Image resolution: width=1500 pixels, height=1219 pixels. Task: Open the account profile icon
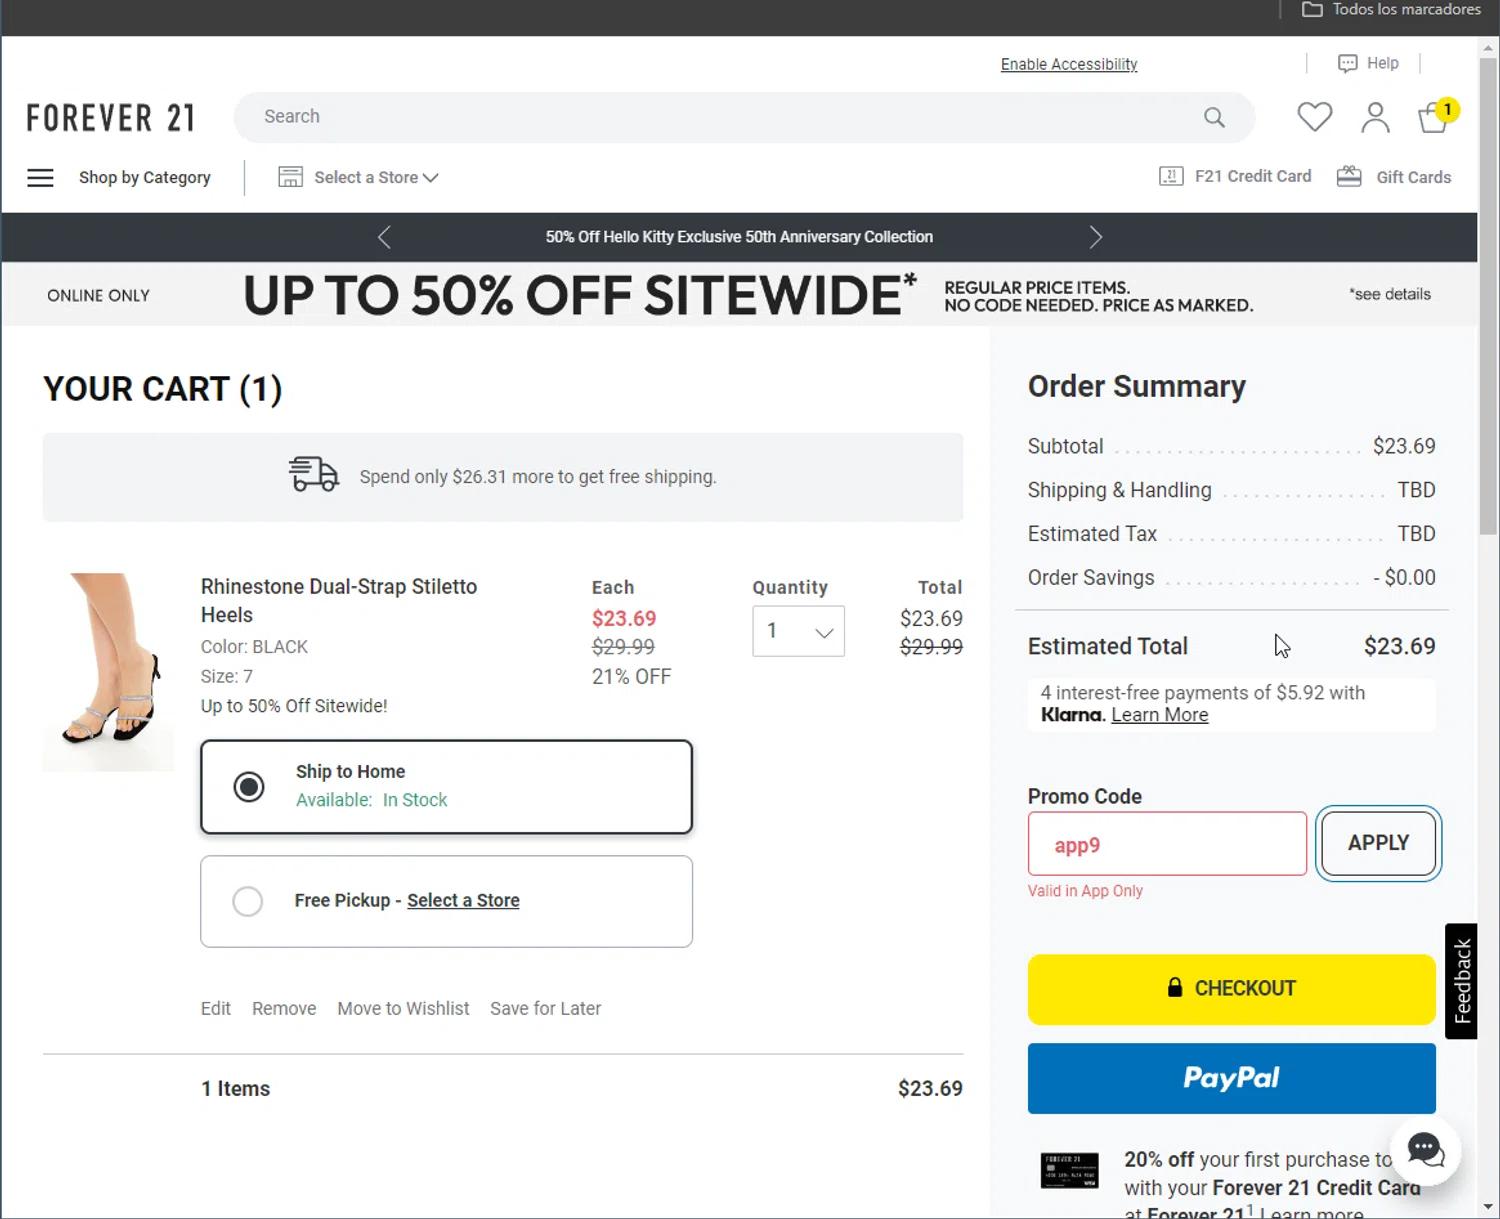pos(1375,117)
